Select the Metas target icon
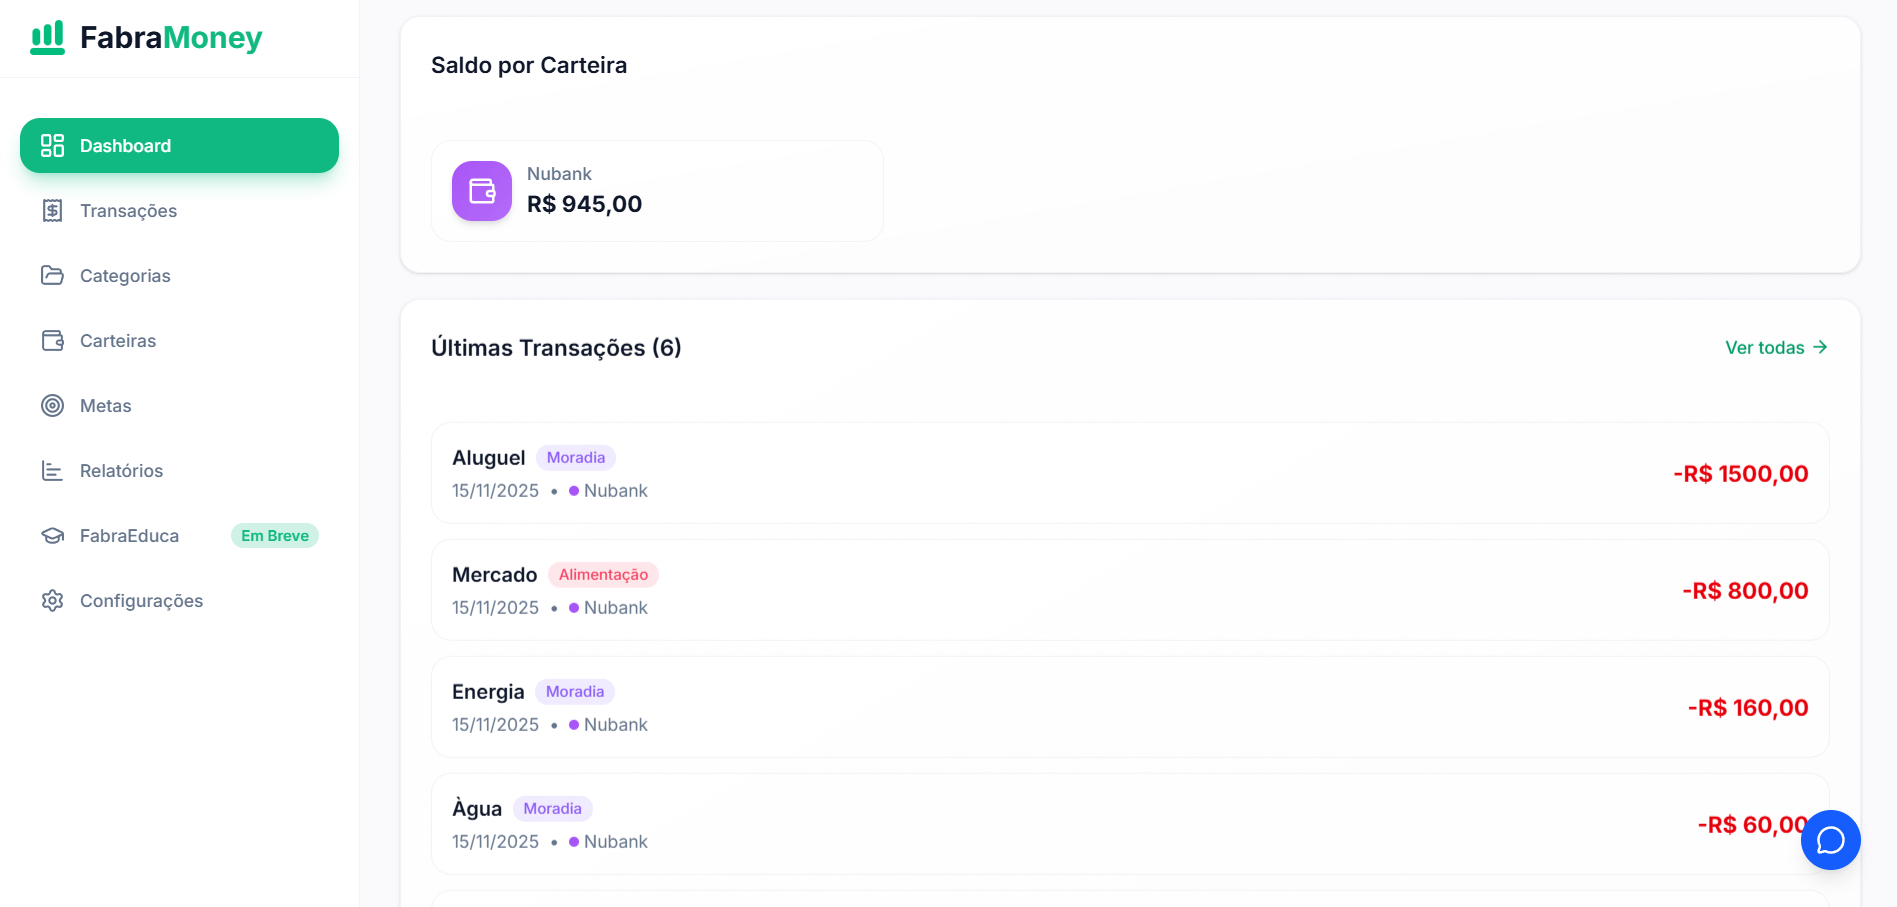 (x=52, y=405)
